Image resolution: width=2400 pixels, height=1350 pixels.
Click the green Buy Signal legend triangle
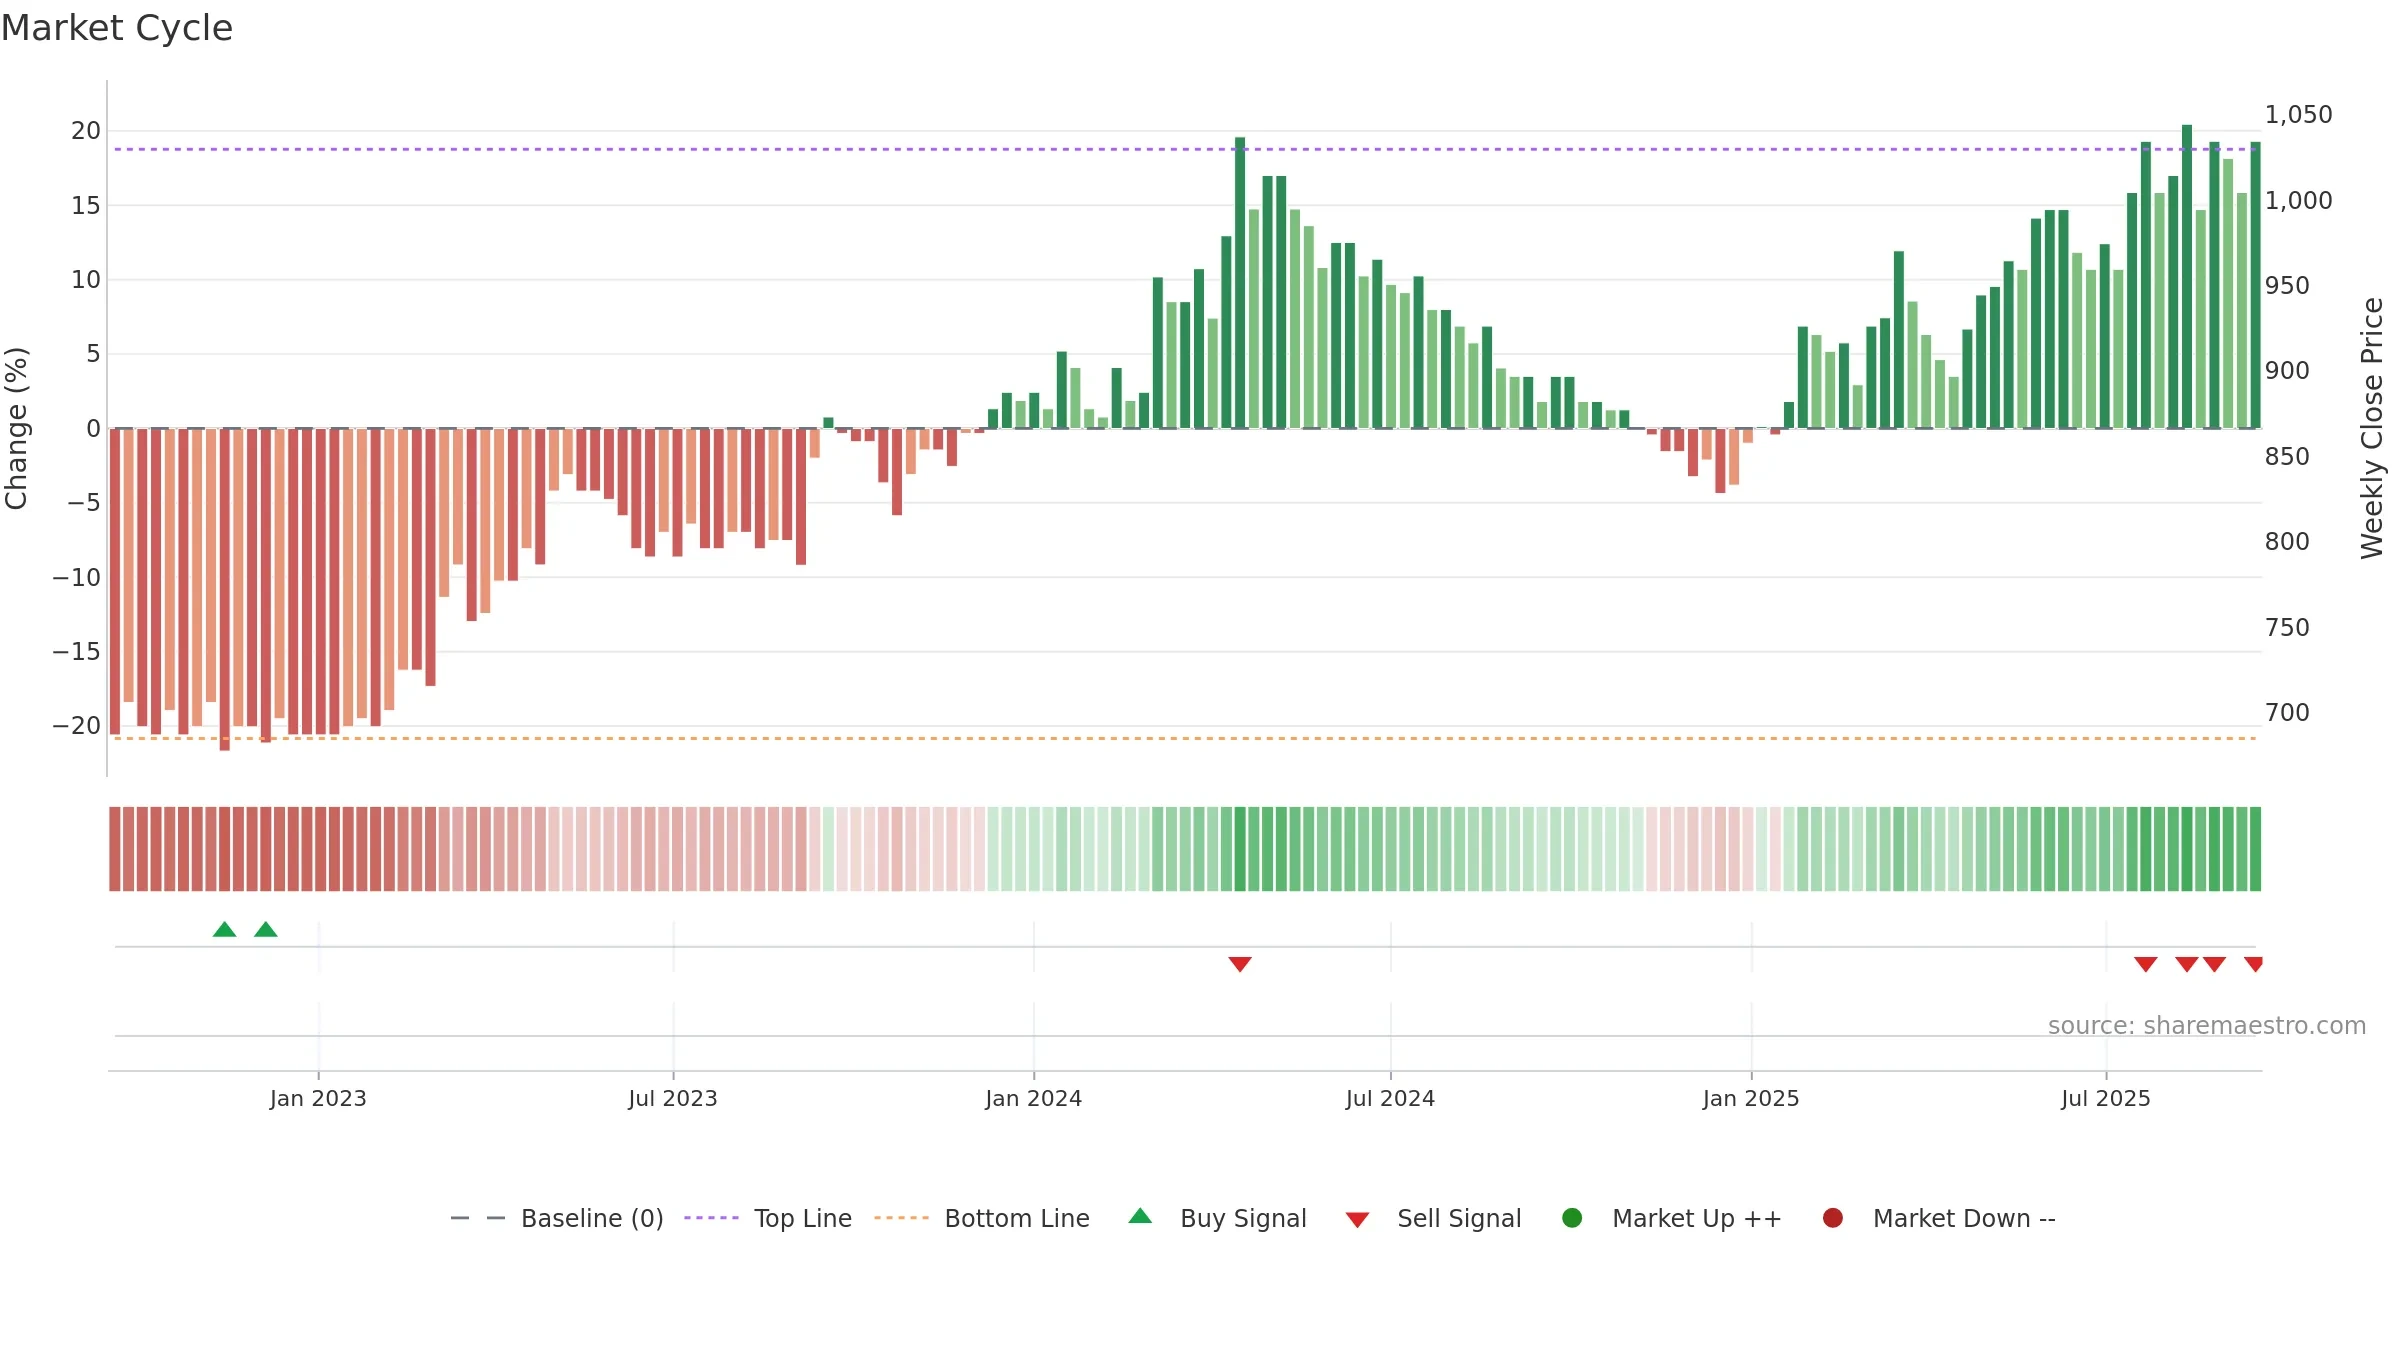1140,1216
